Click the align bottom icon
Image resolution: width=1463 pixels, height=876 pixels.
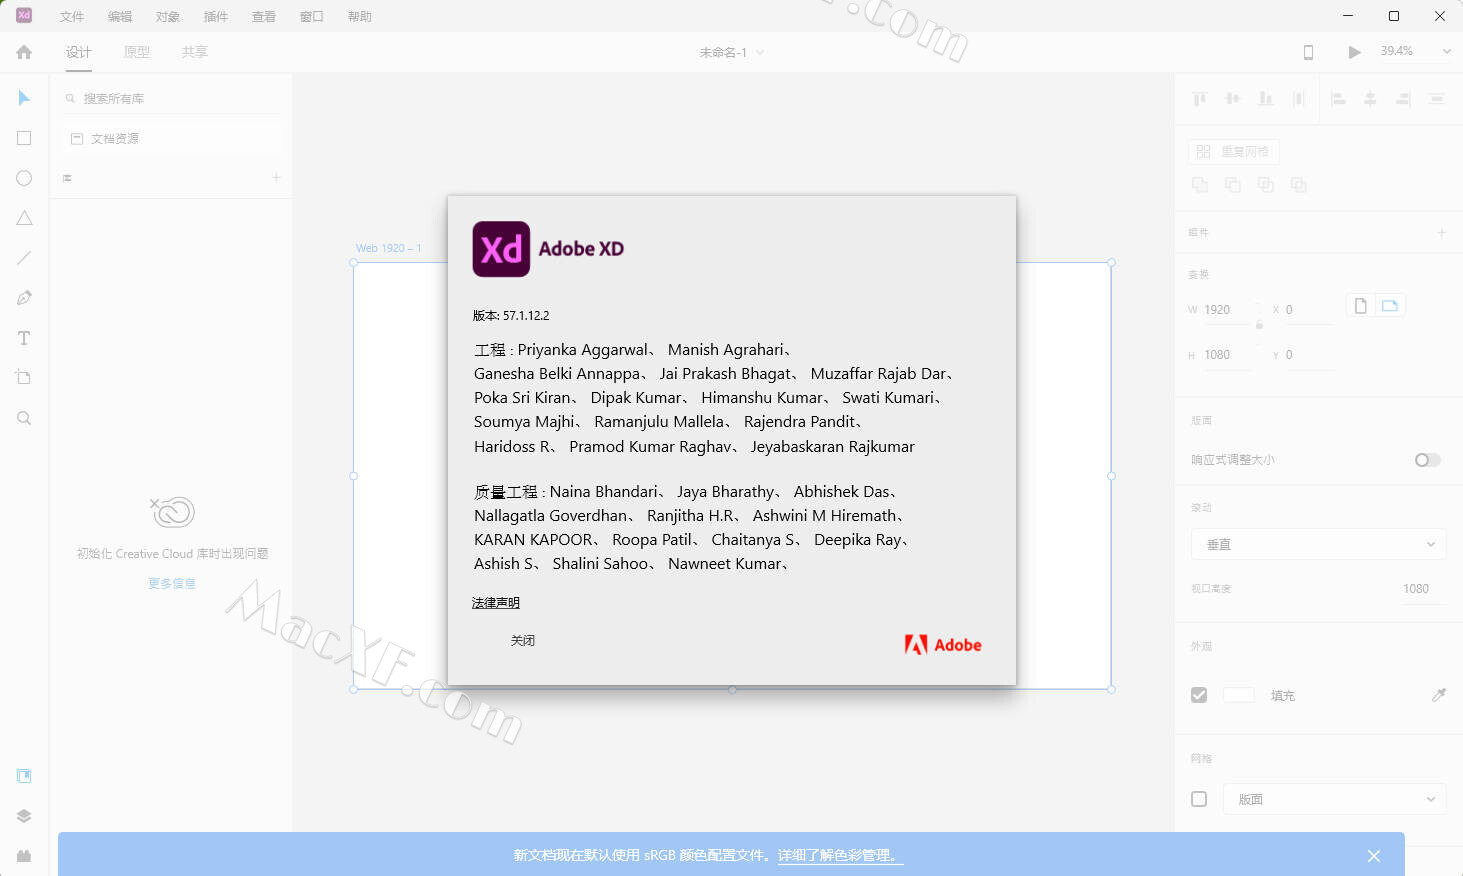click(1266, 98)
